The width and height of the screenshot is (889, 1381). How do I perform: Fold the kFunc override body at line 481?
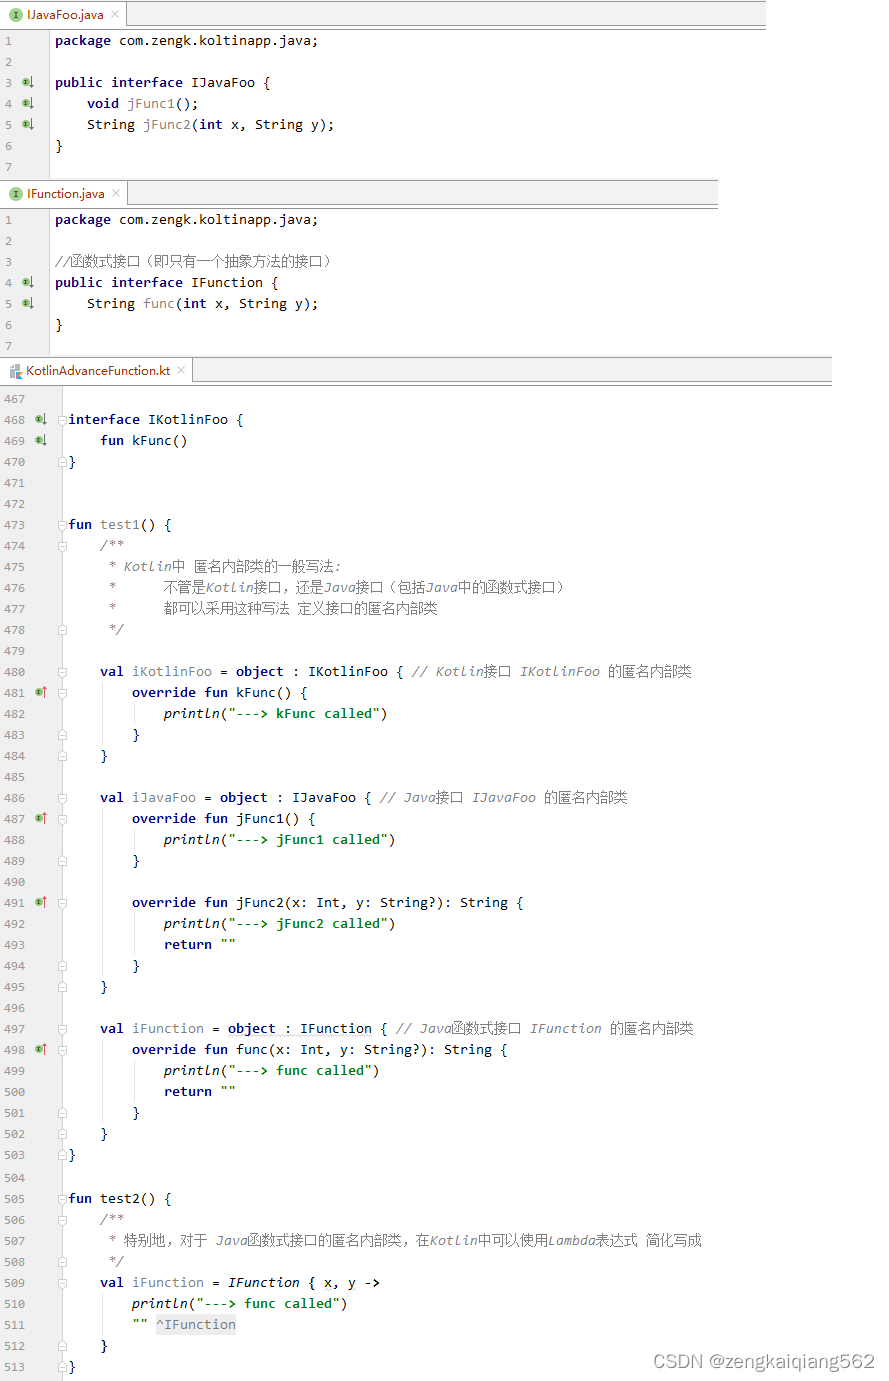coord(62,693)
